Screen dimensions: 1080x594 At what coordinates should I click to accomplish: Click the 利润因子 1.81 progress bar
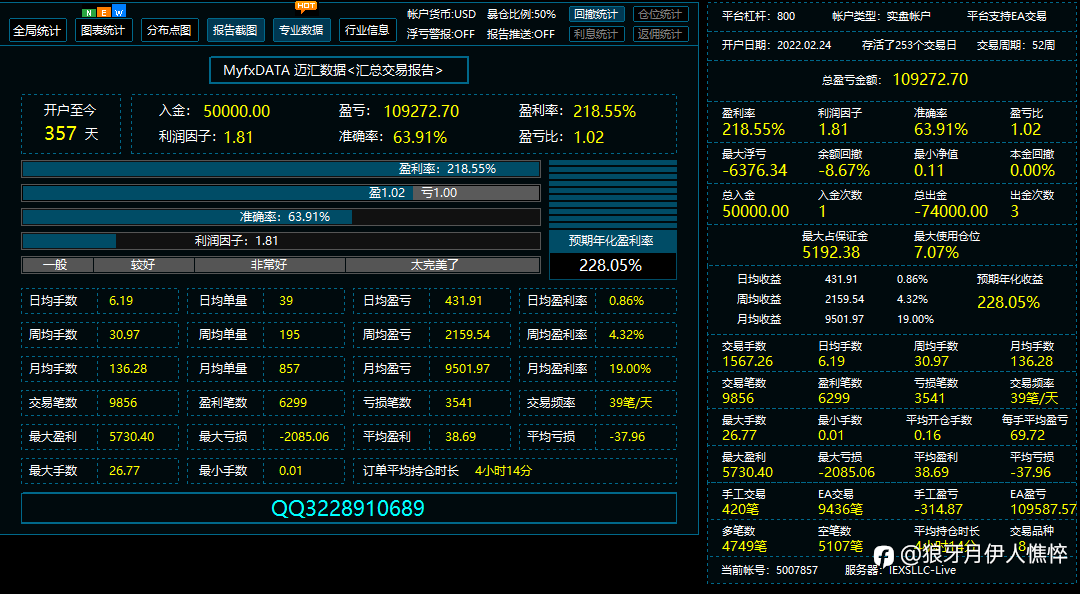pos(281,241)
